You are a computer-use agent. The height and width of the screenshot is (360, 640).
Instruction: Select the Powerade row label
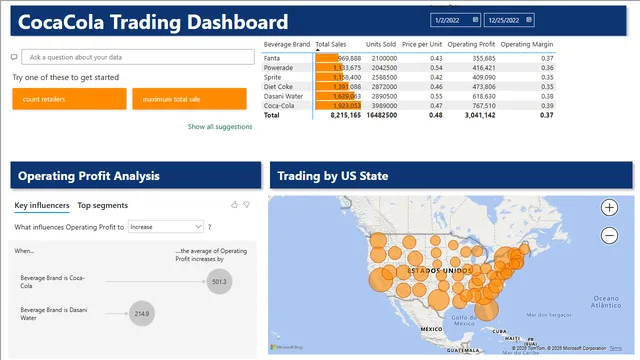pos(278,68)
